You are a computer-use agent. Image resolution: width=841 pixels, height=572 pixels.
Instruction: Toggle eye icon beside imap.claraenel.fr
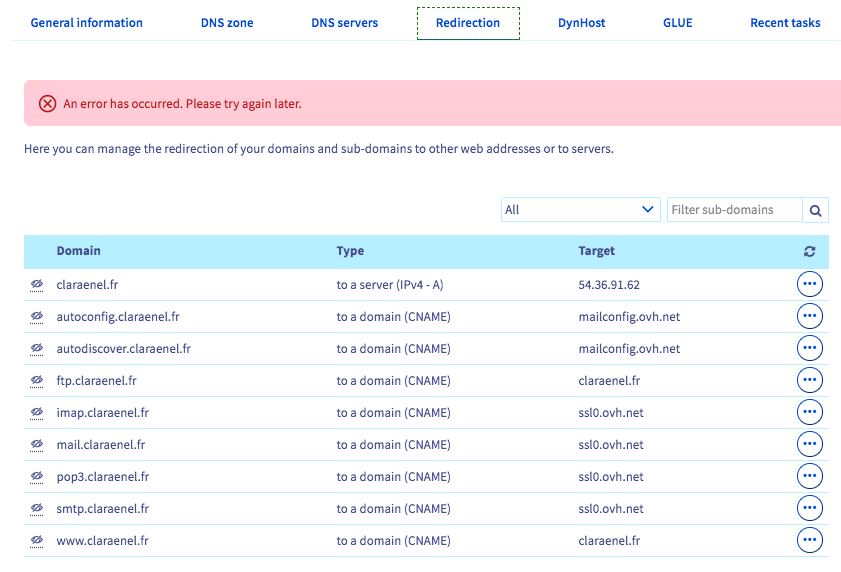[x=37, y=413]
